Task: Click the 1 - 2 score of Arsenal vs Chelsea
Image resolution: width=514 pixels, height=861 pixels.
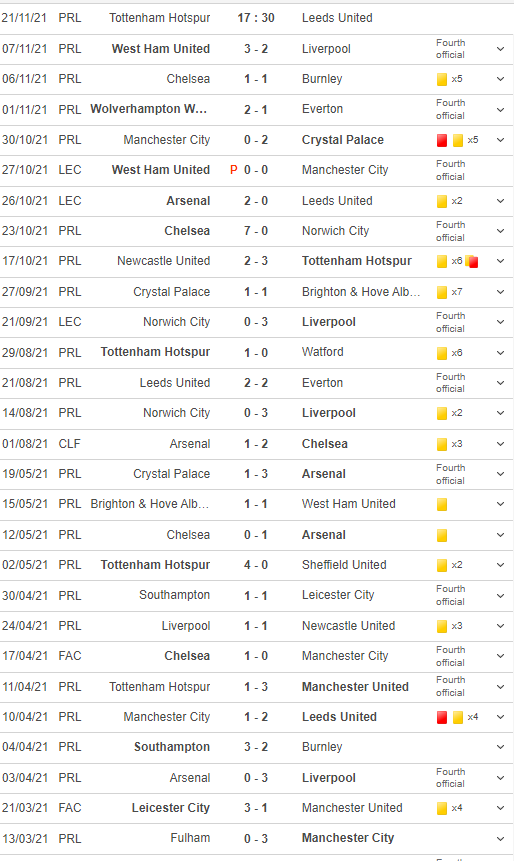Action: pyautogui.click(x=256, y=444)
